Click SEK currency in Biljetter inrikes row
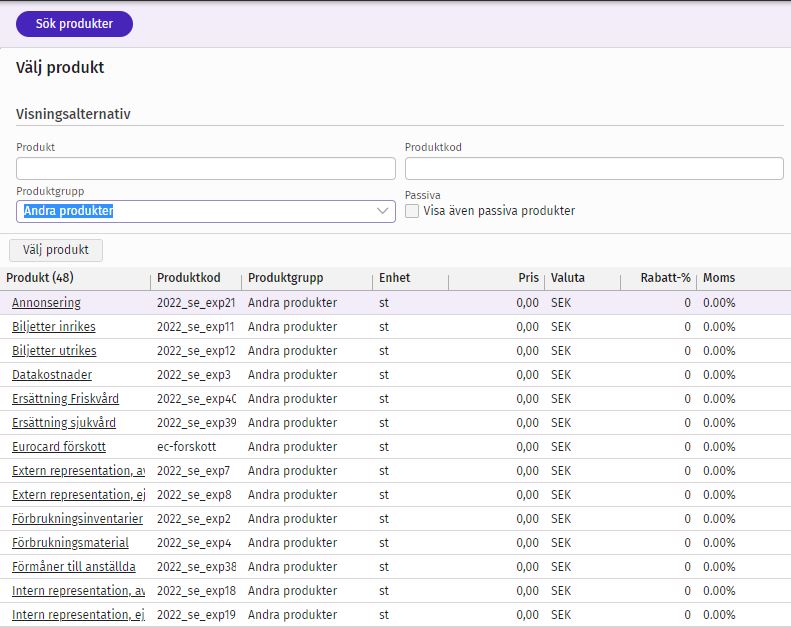Image resolution: width=791 pixels, height=627 pixels. [x=561, y=327]
